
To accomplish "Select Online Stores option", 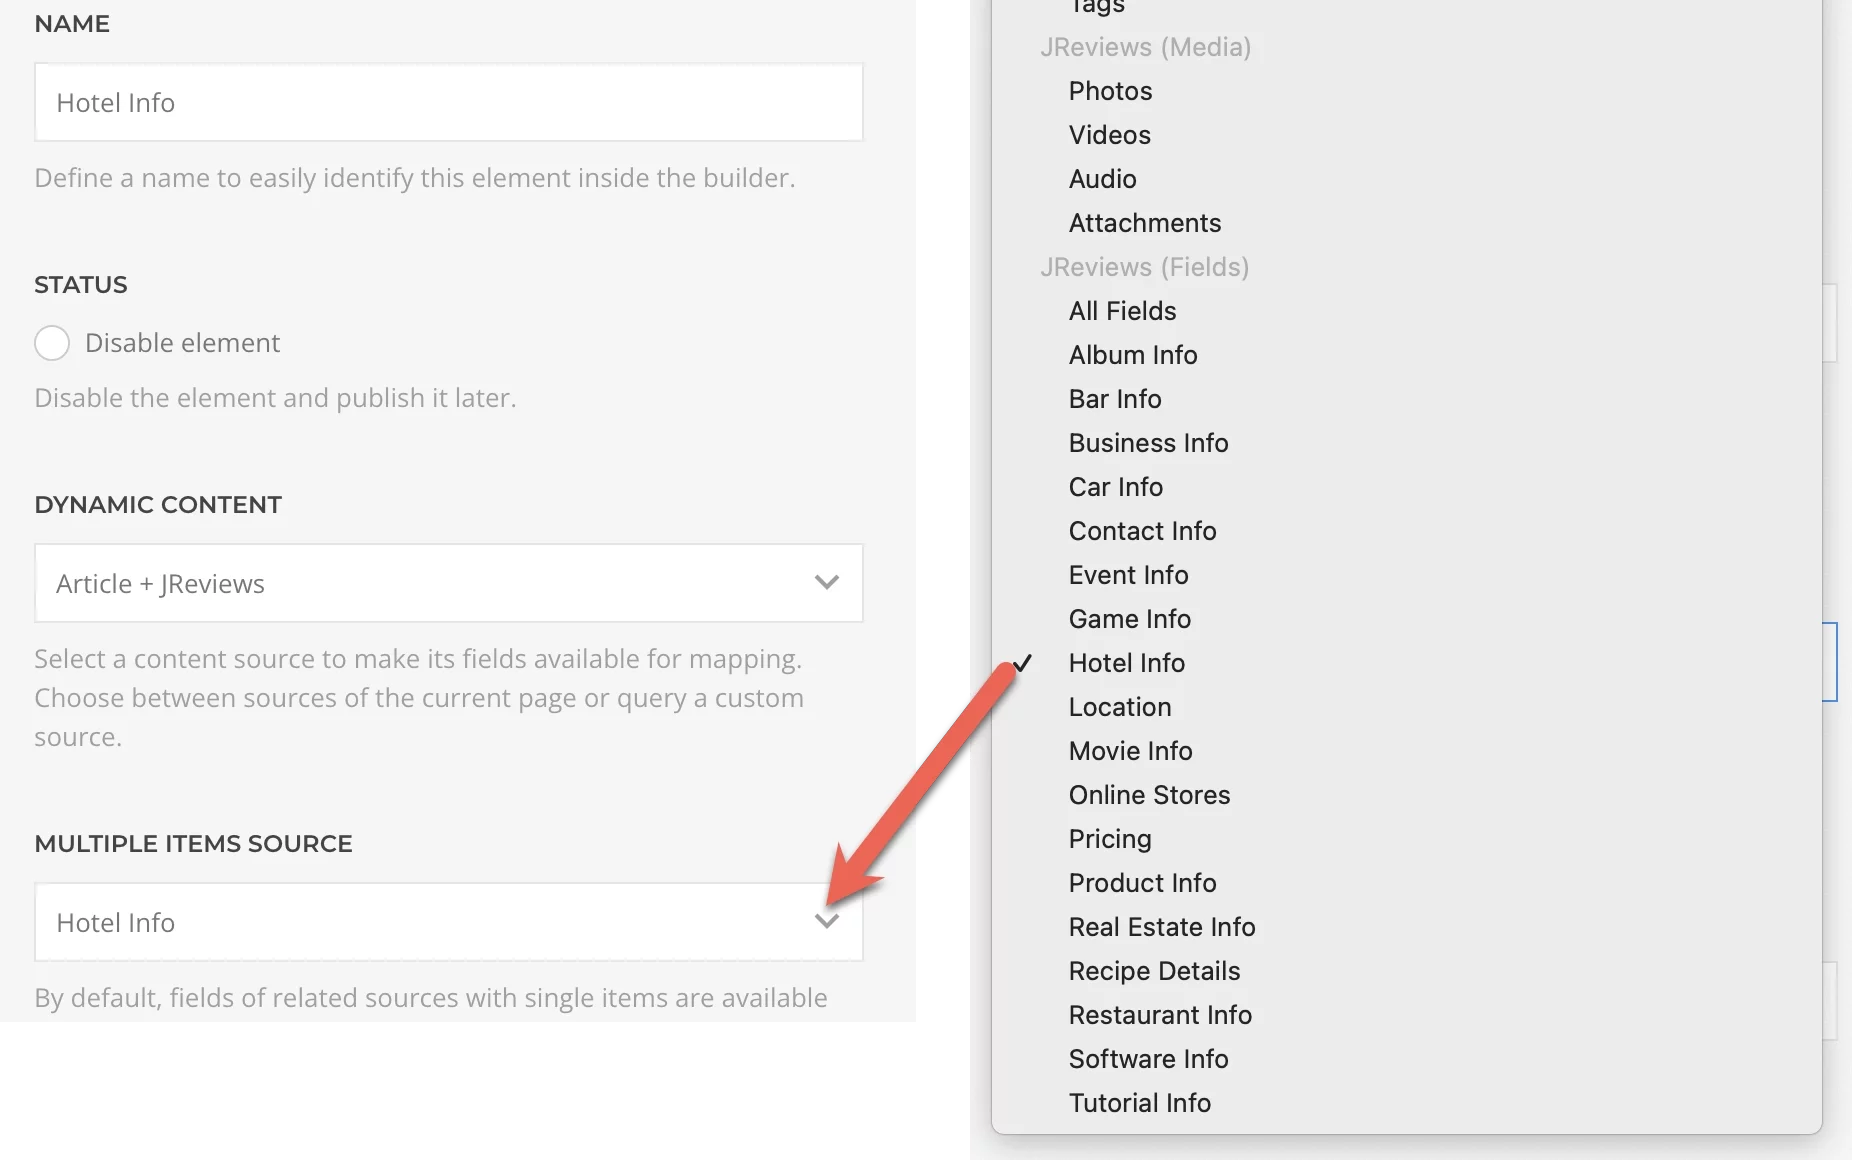I will (x=1149, y=795).
